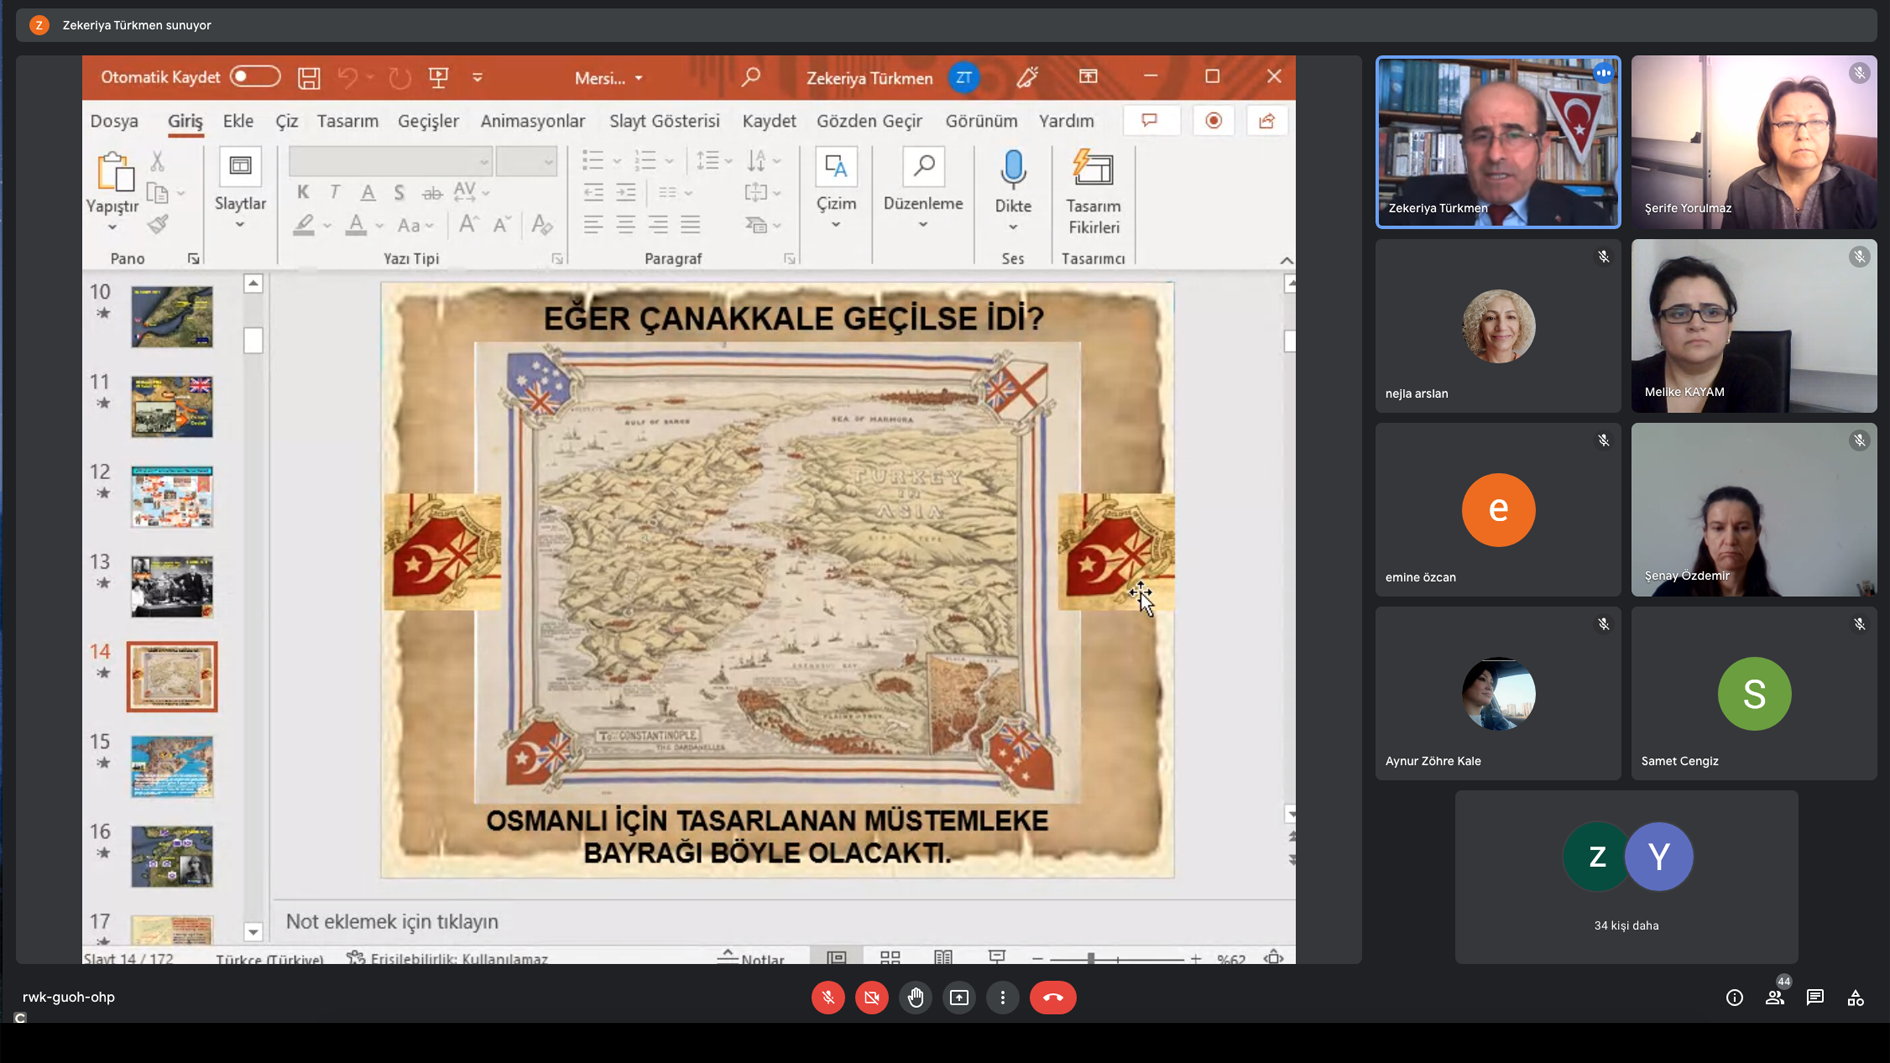The width and height of the screenshot is (1890, 1063).
Task: Select slide 16 thumbnail
Action: pos(172,857)
